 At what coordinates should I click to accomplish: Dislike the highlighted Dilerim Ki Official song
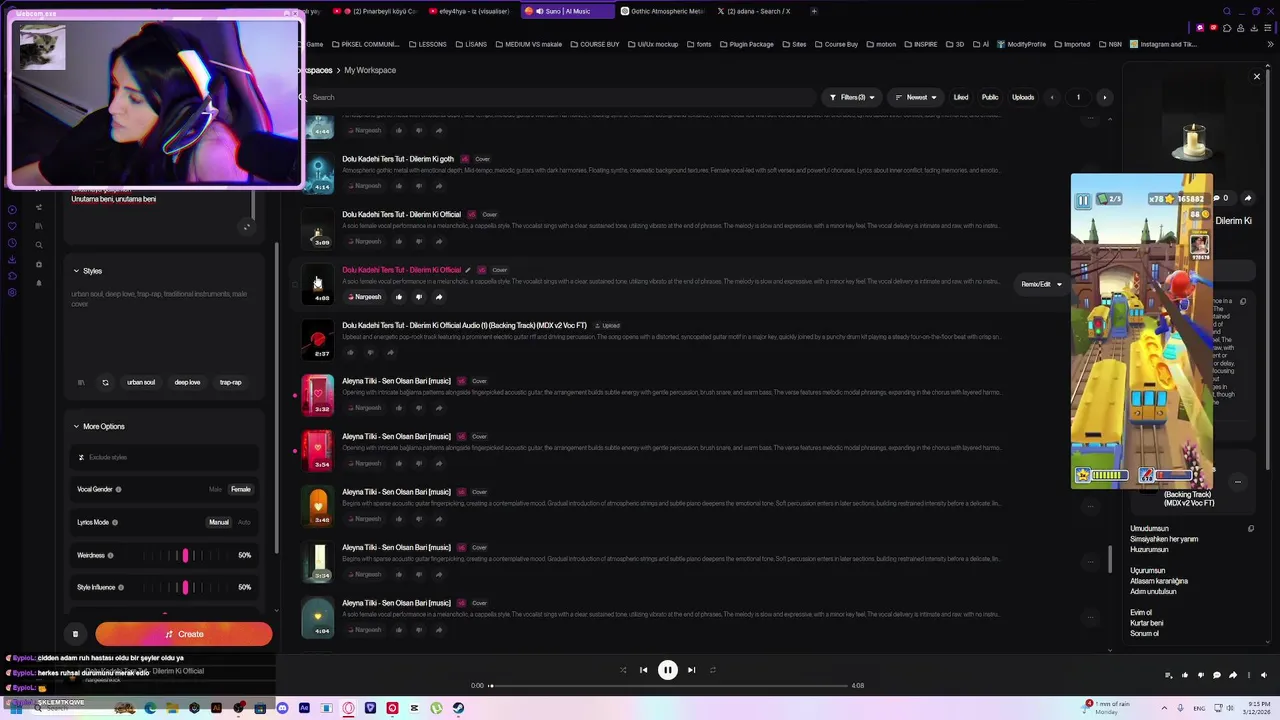pos(419,297)
